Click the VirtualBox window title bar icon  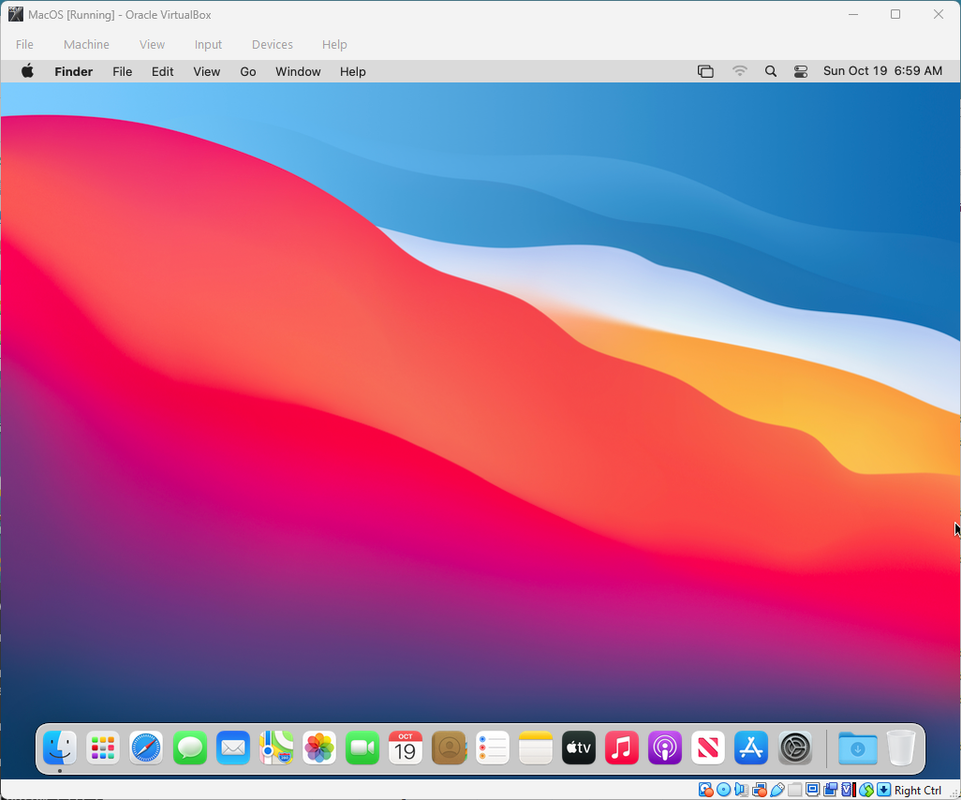[x=15, y=14]
